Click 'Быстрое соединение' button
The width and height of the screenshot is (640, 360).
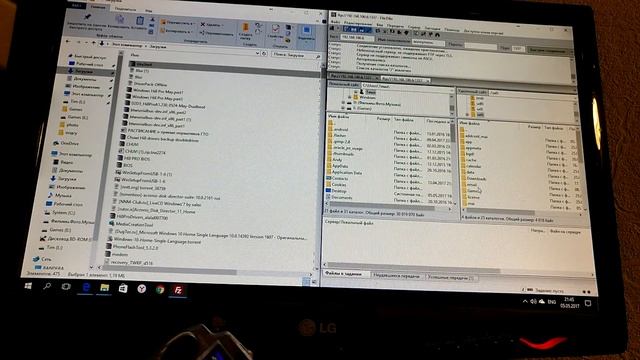[547, 51]
